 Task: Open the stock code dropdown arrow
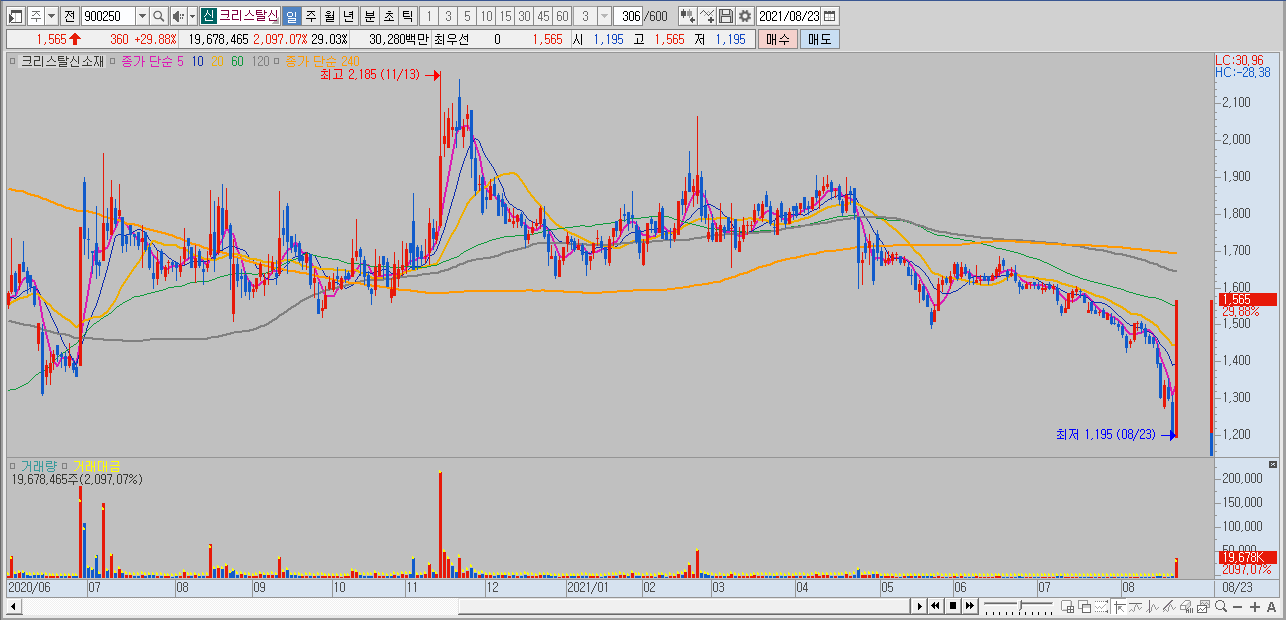pos(143,16)
